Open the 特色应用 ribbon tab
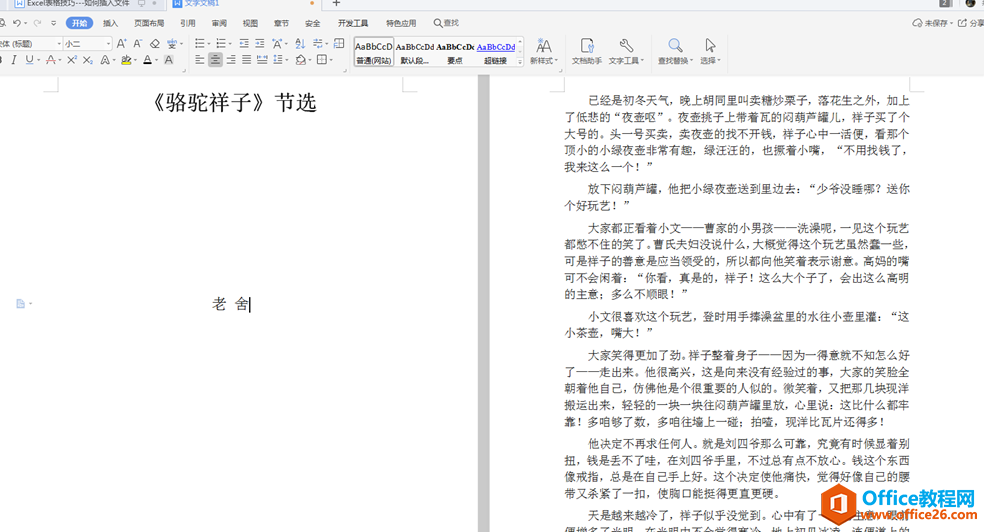This screenshot has height=532, width=984. click(401, 23)
